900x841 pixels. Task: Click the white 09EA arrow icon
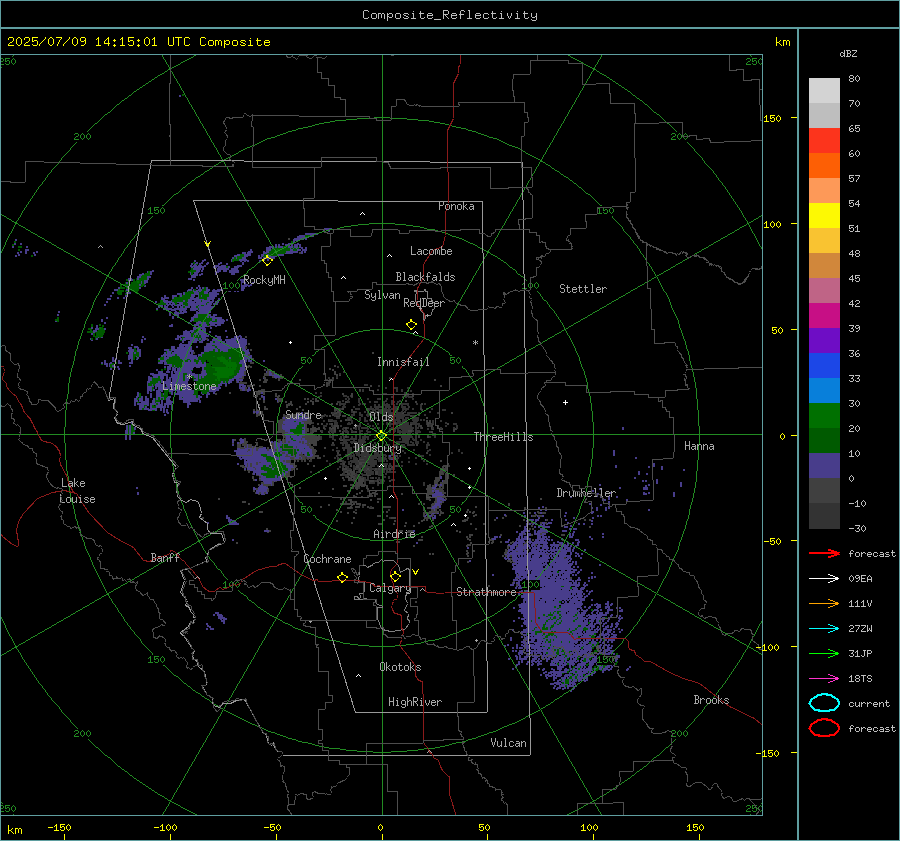pos(824,579)
